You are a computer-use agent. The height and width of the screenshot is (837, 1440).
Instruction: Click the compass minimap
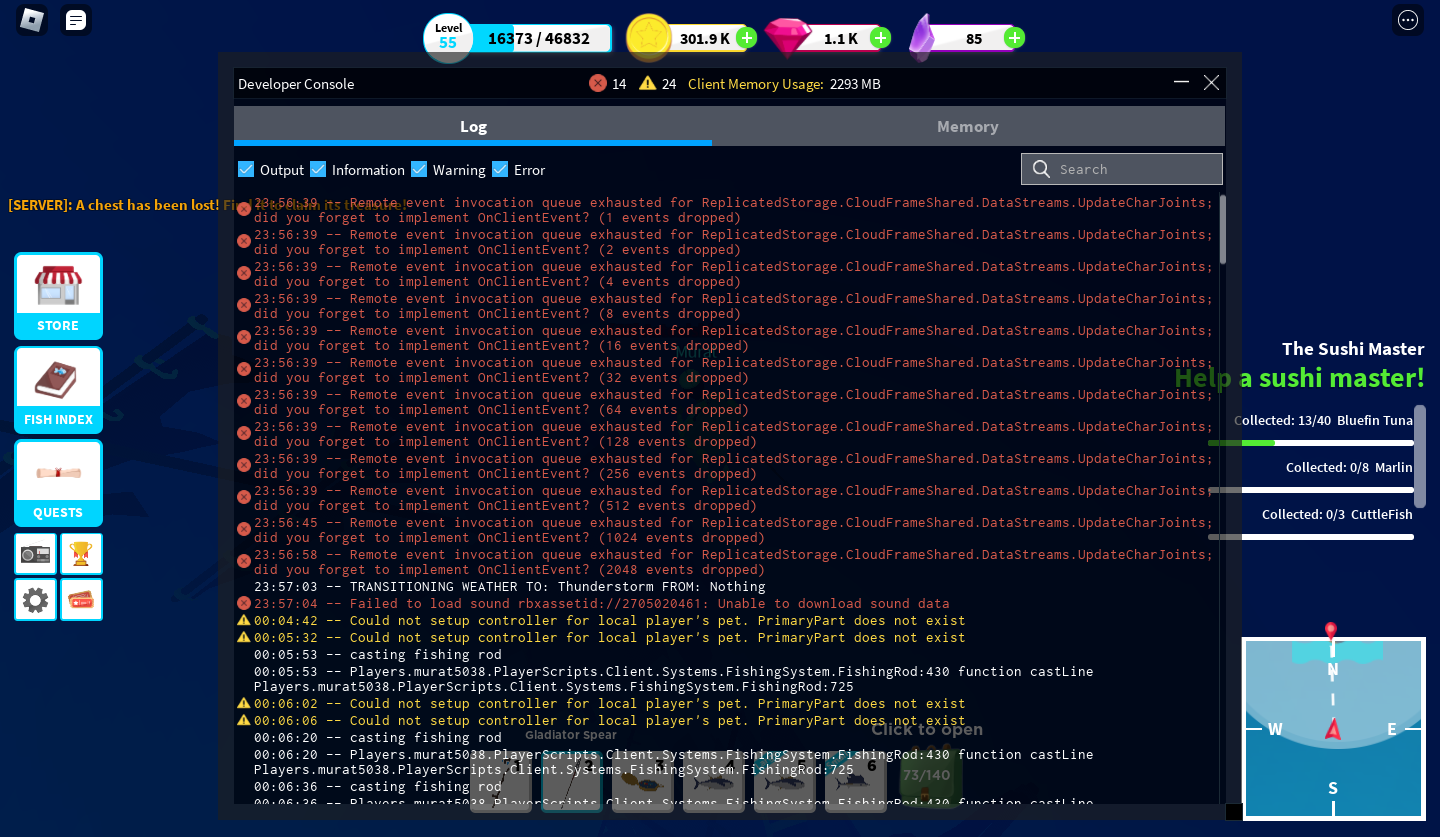[1332, 729]
